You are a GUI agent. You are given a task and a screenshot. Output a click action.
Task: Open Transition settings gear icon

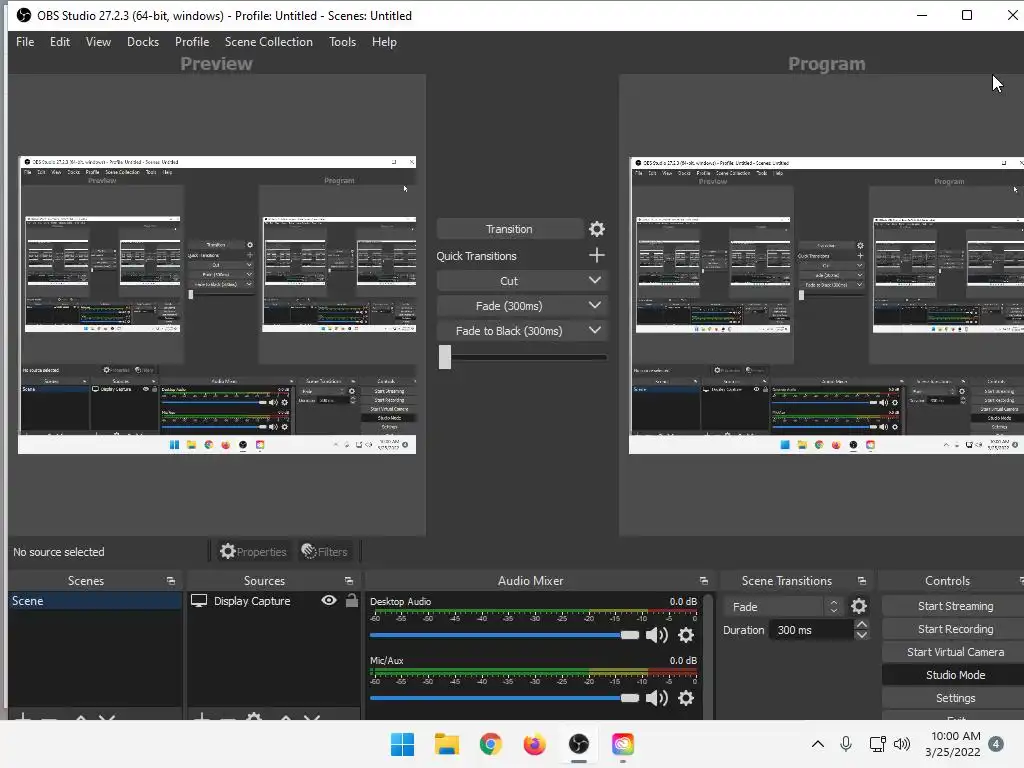[x=597, y=229]
